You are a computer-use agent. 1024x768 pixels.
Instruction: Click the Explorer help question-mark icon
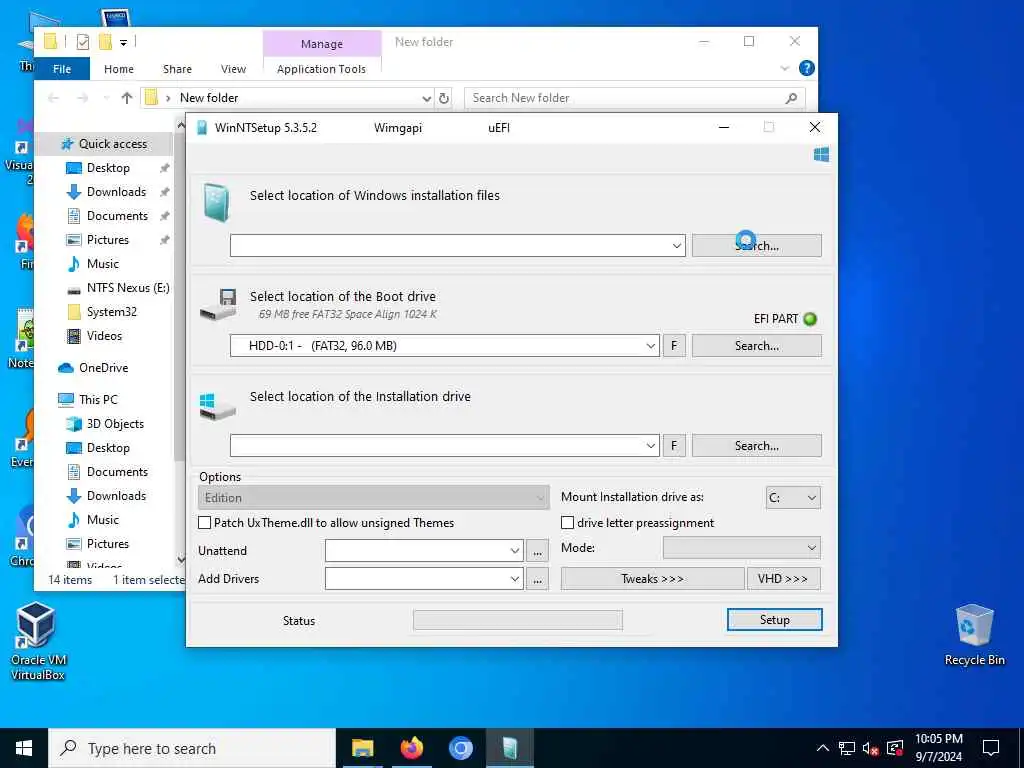[x=807, y=68]
